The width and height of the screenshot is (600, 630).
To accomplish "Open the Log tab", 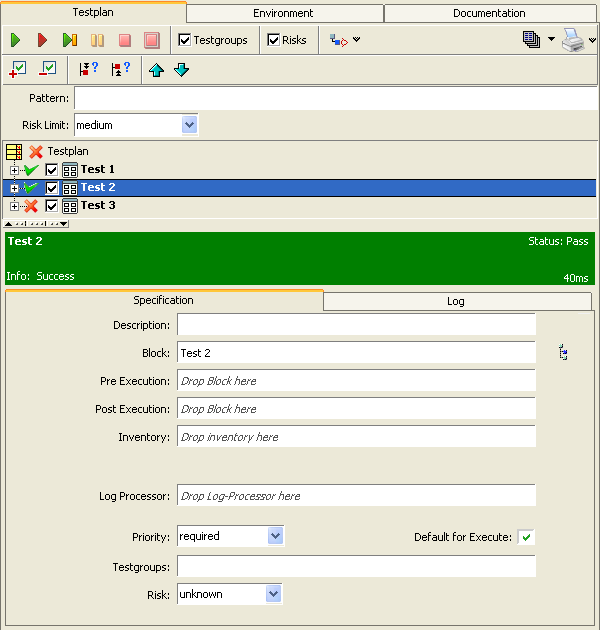I will pyautogui.click(x=455, y=301).
